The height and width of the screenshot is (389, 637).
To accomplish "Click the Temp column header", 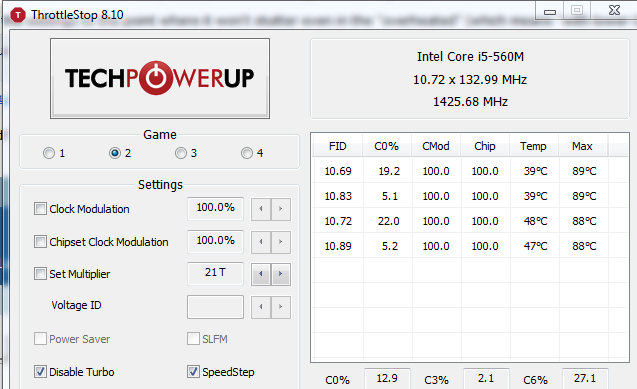I will (534, 146).
